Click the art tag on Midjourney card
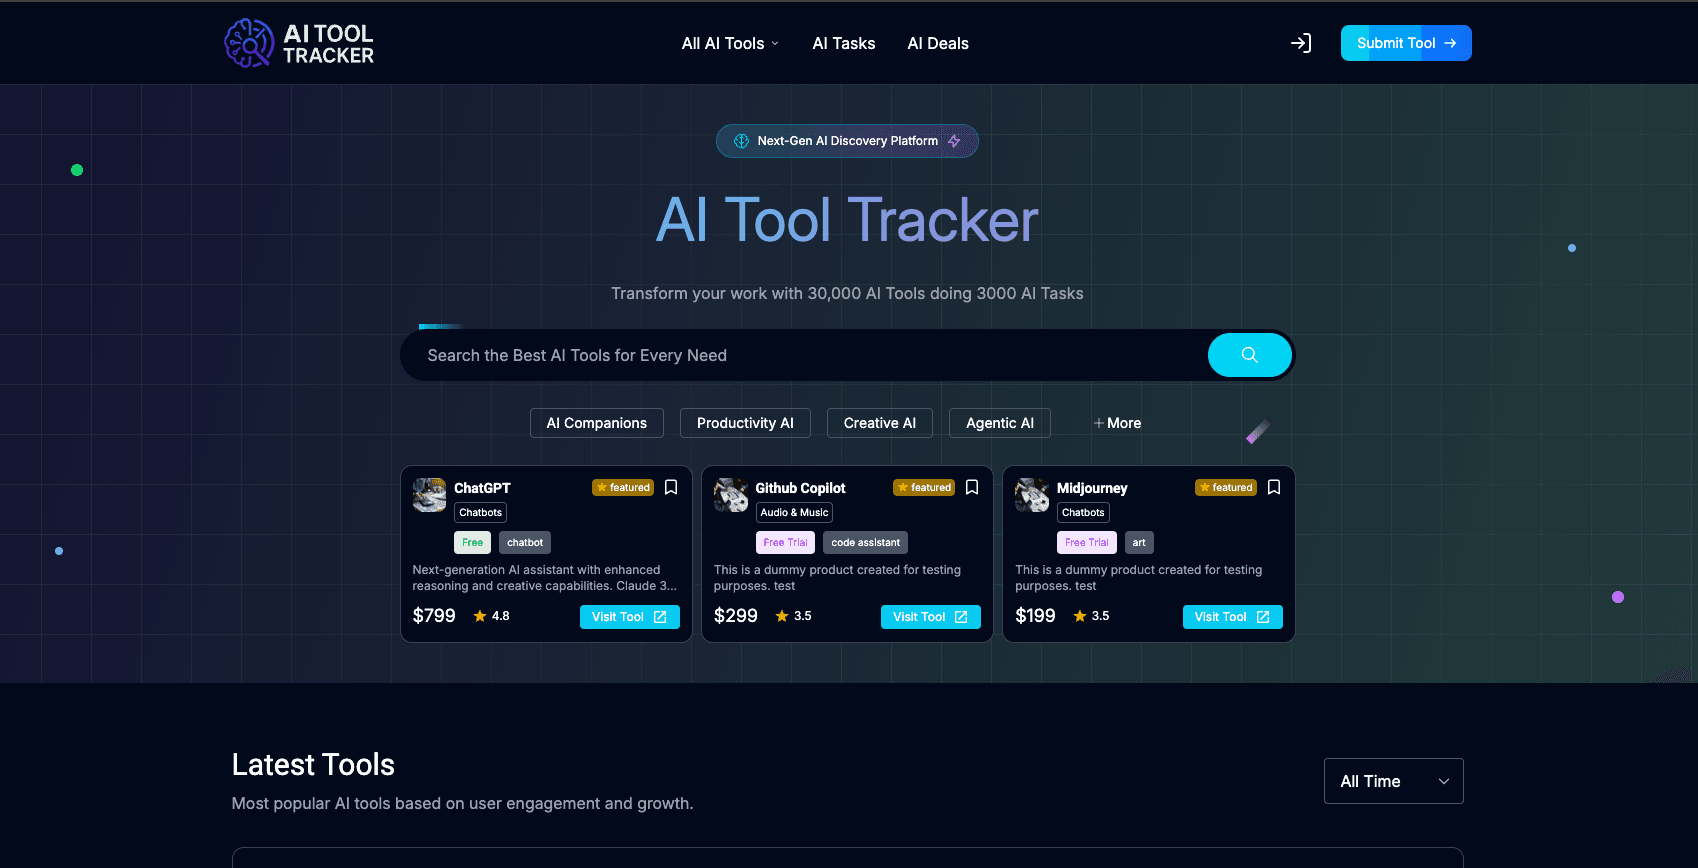 (x=1139, y=543)
